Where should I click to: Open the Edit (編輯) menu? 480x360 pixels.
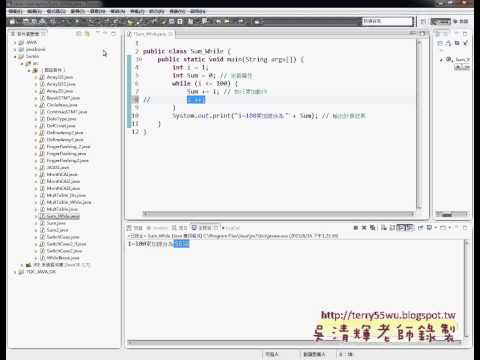[34, 11]
